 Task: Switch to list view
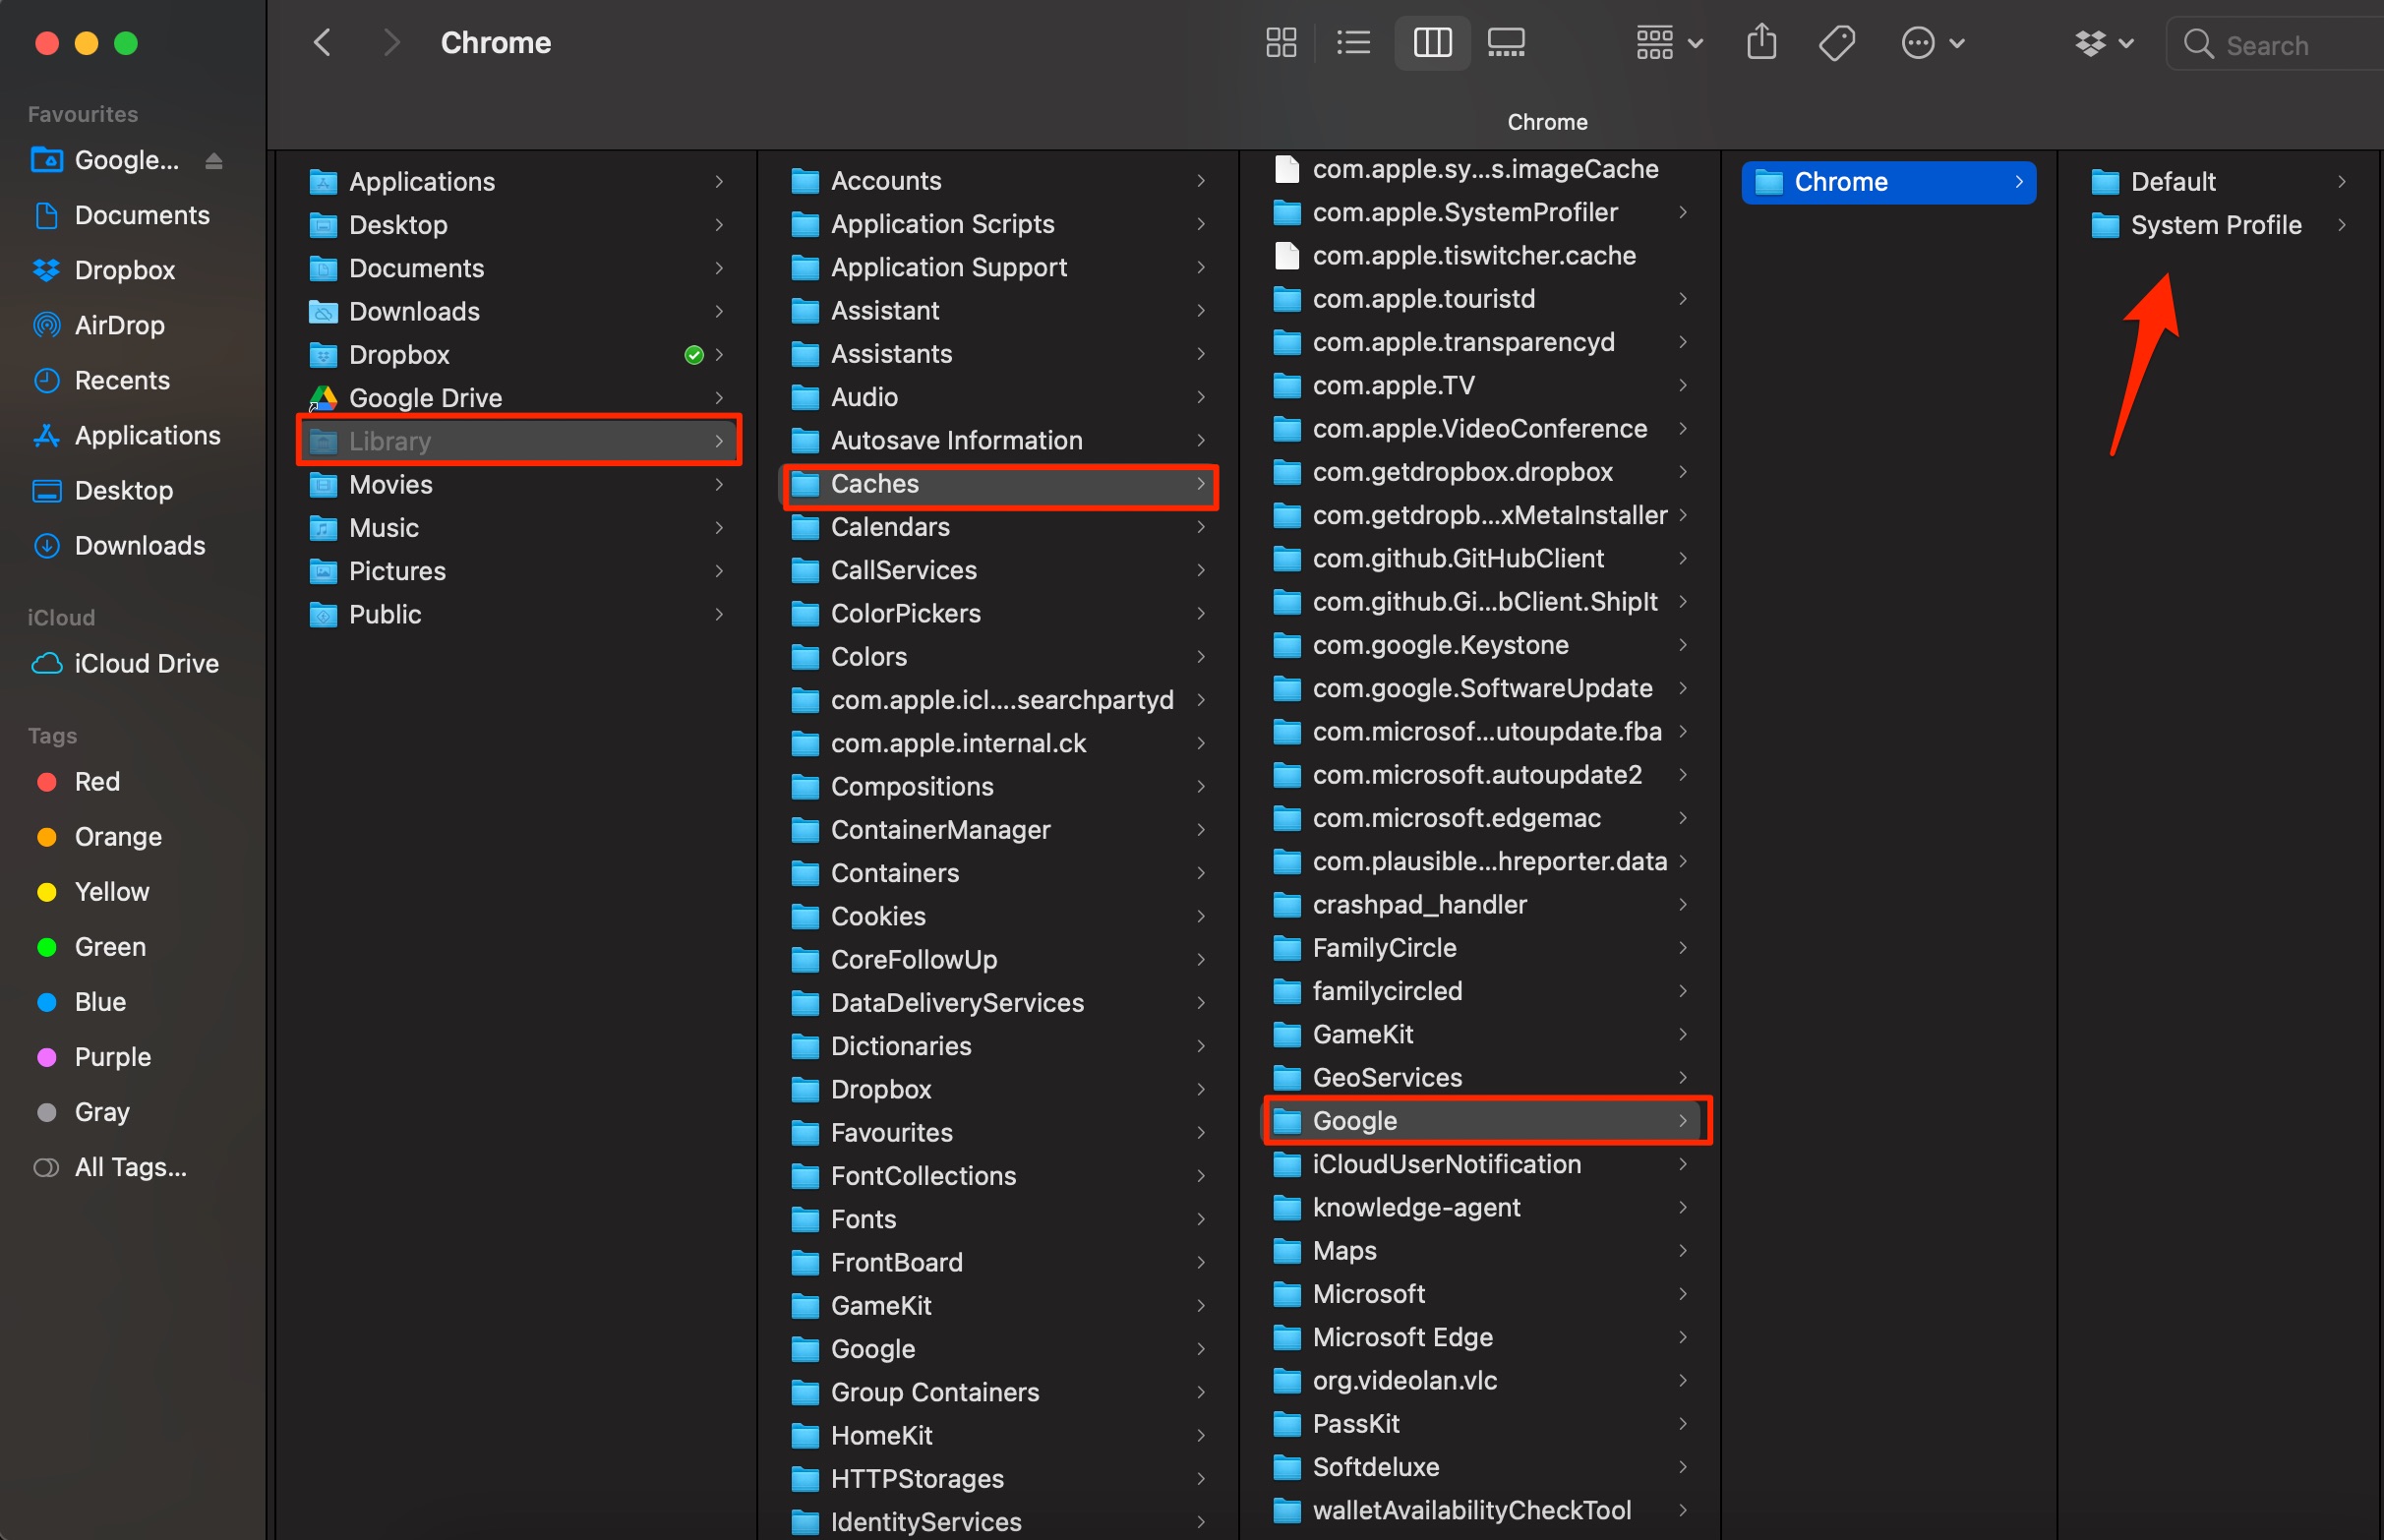tap(1353, 43)
